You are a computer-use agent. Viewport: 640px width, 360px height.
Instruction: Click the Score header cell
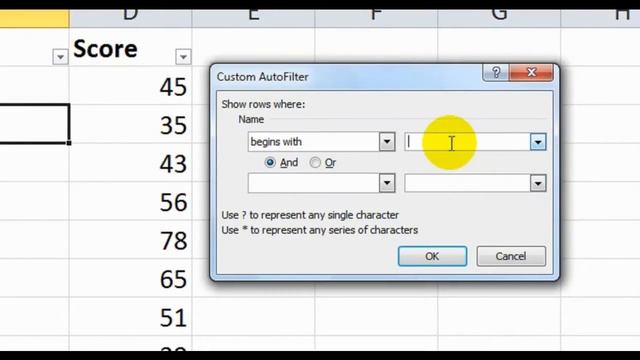point(131,47)
